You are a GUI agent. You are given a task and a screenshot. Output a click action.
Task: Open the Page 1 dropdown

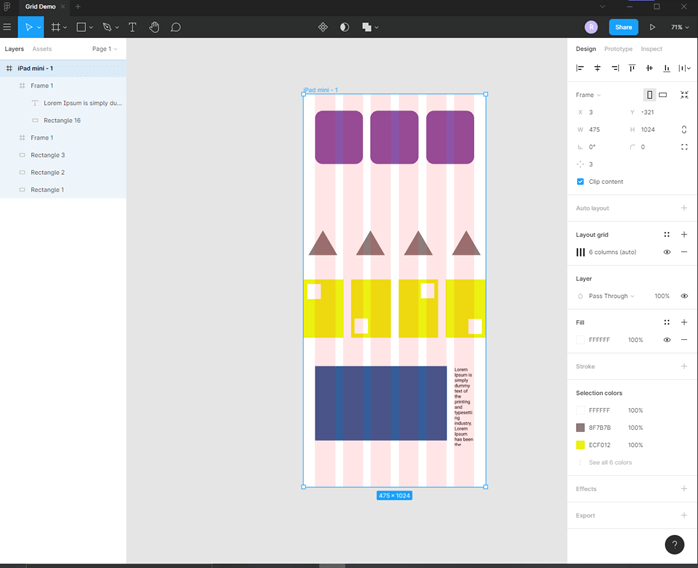[x=104, y=48]
